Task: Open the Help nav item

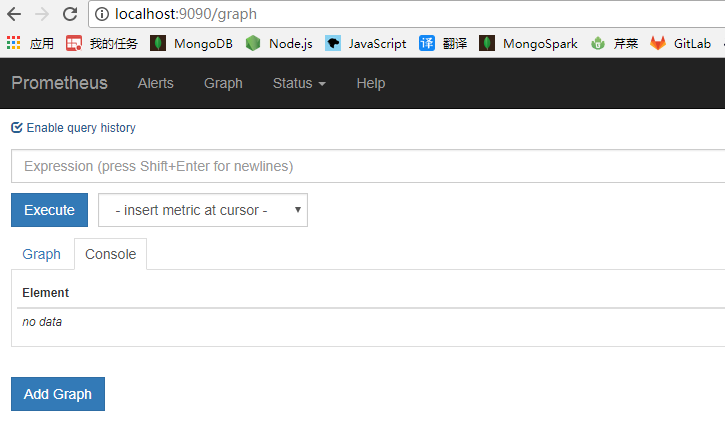Action: pos(371,83)
